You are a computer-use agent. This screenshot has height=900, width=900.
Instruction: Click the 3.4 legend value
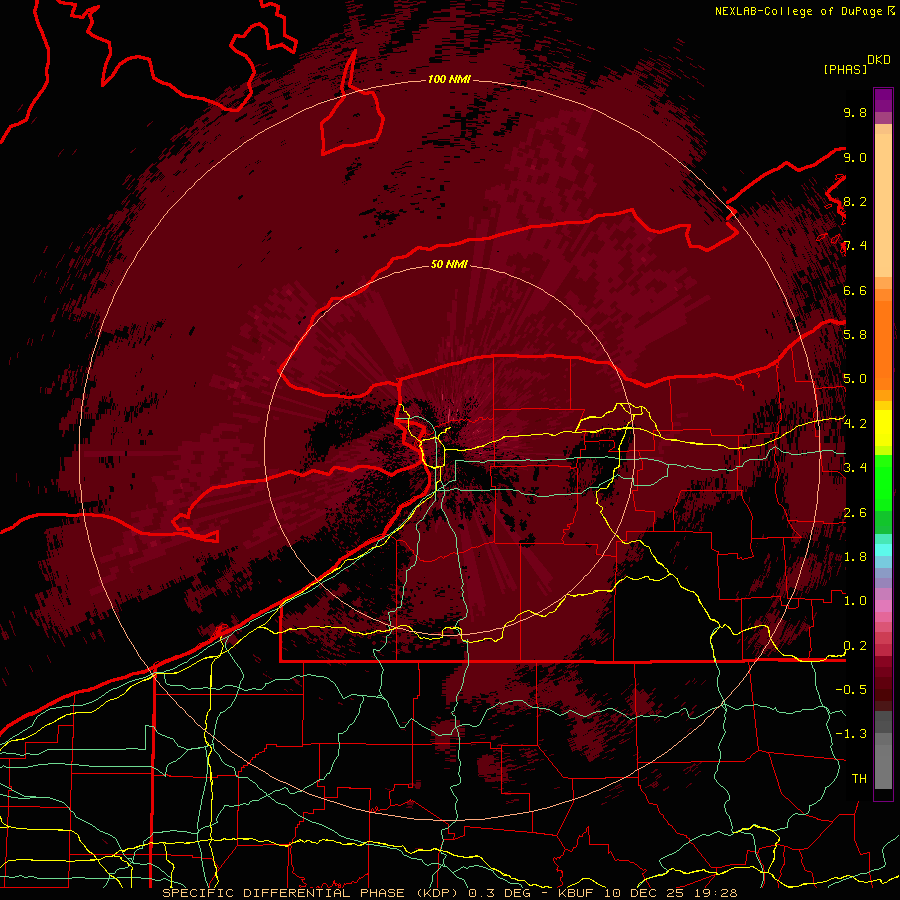pyautogui.click(x=855, y=468)
